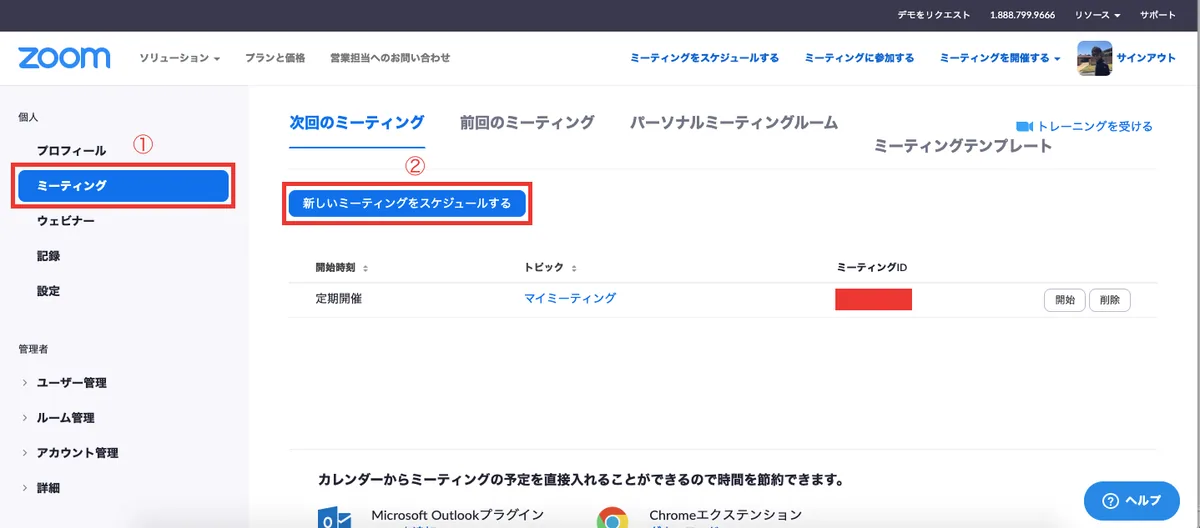Screen dimensions: 1200x528
Task: Switch to 前回のミーティング tab
Action: (527, 122)
